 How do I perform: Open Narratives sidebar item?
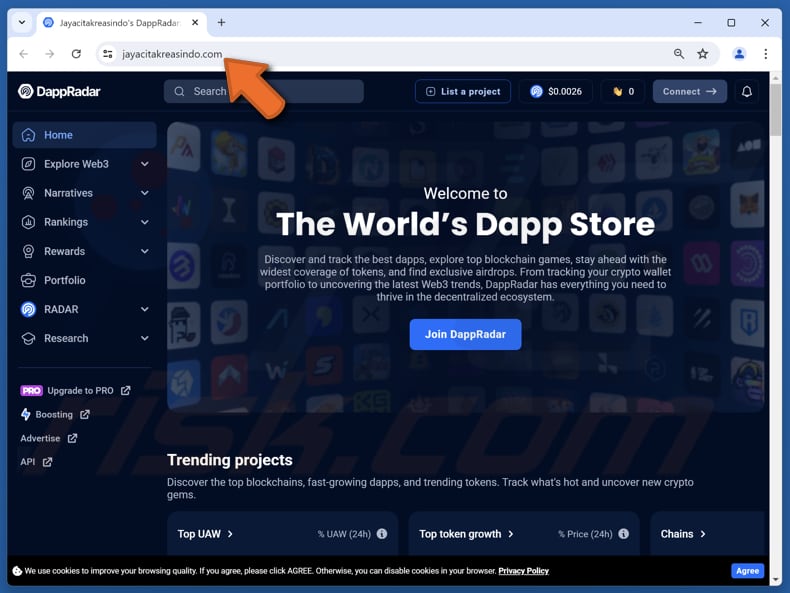click(x=68, y=193)
